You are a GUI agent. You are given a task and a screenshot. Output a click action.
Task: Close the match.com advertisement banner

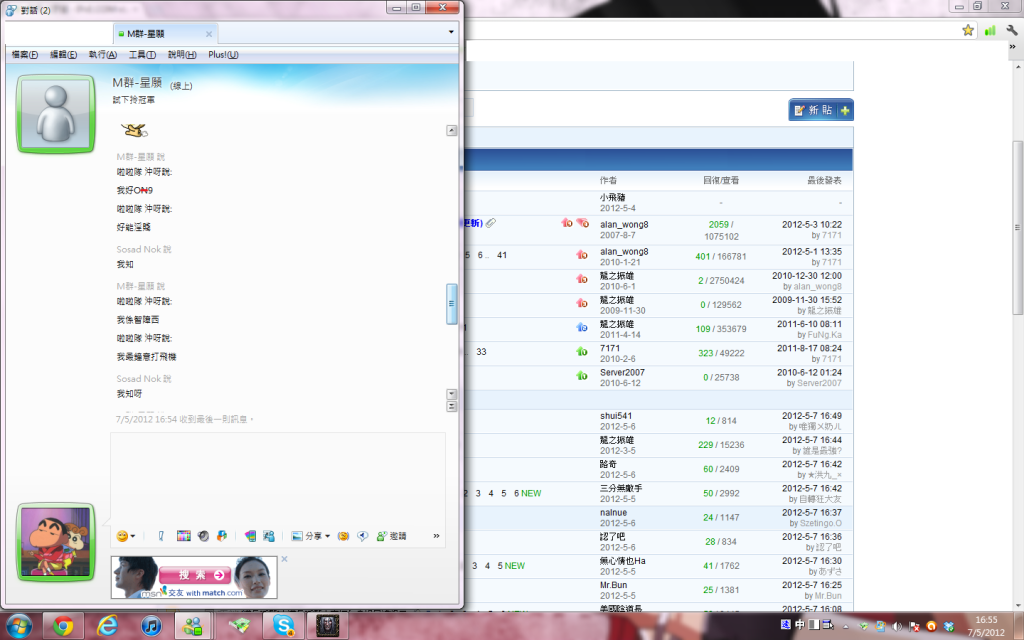point(284,559)
